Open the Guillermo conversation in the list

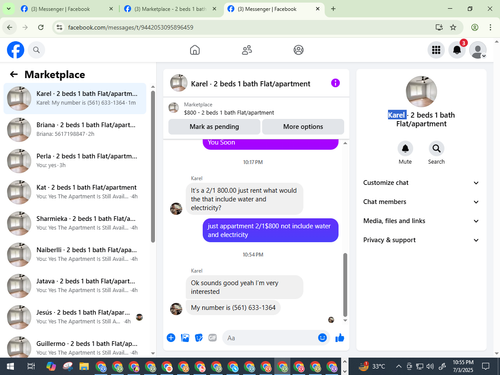point(75,347)
